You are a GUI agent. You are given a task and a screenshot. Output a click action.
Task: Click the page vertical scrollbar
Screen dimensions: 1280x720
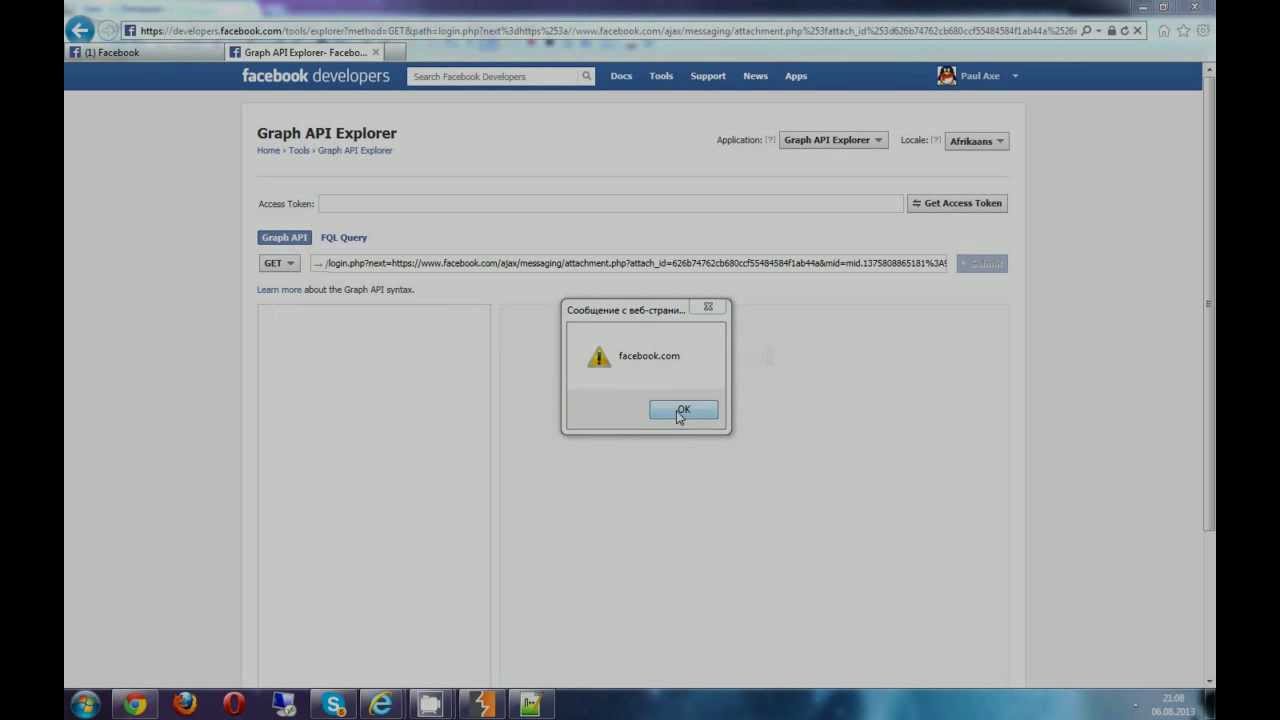(1209, 303)
